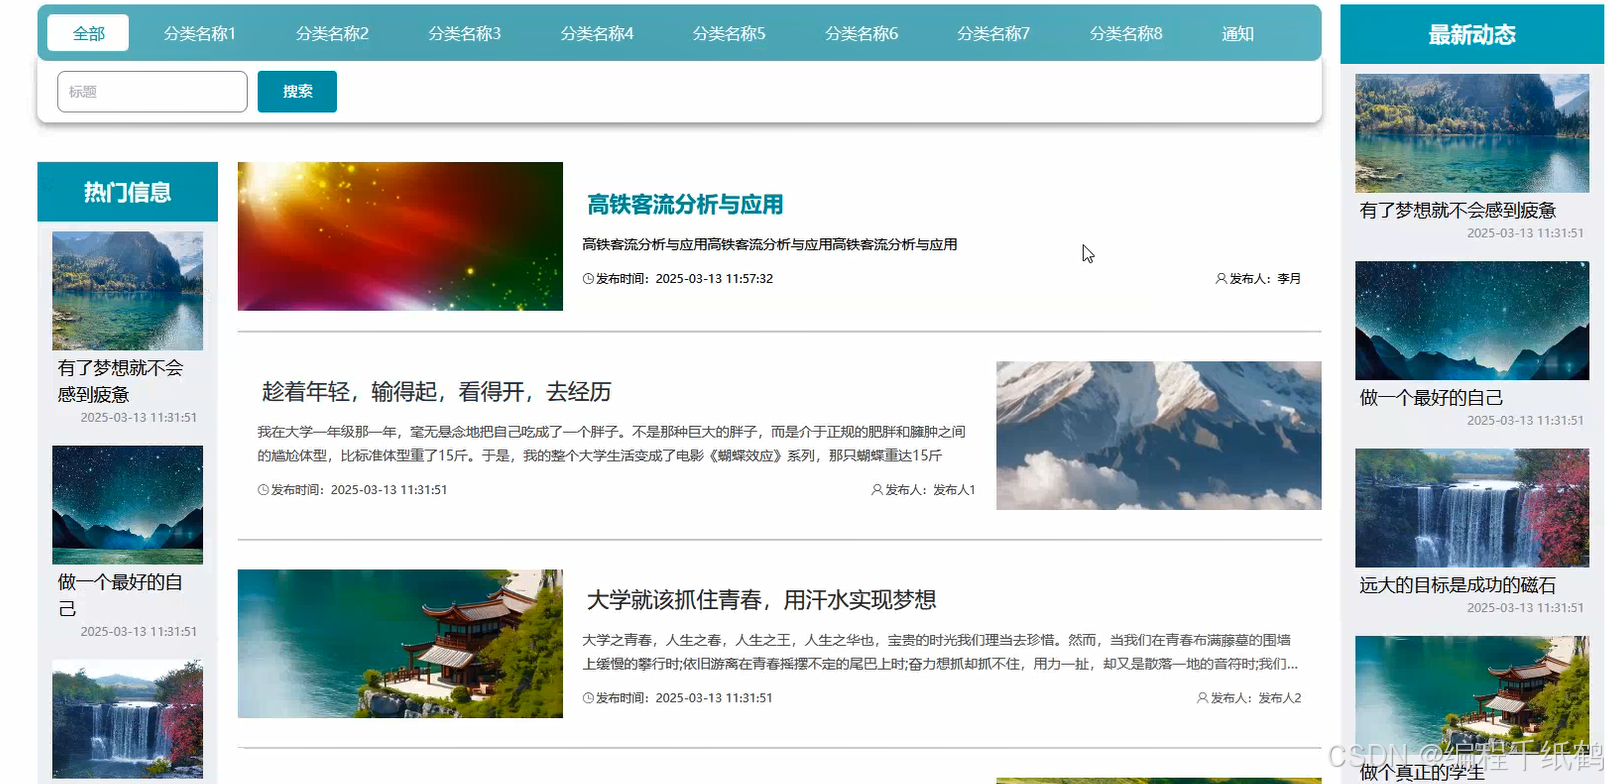Click the 高铁客流分析与应用 summary text
Viewport: 1608px width, 784px height.
tap(770, 244)
